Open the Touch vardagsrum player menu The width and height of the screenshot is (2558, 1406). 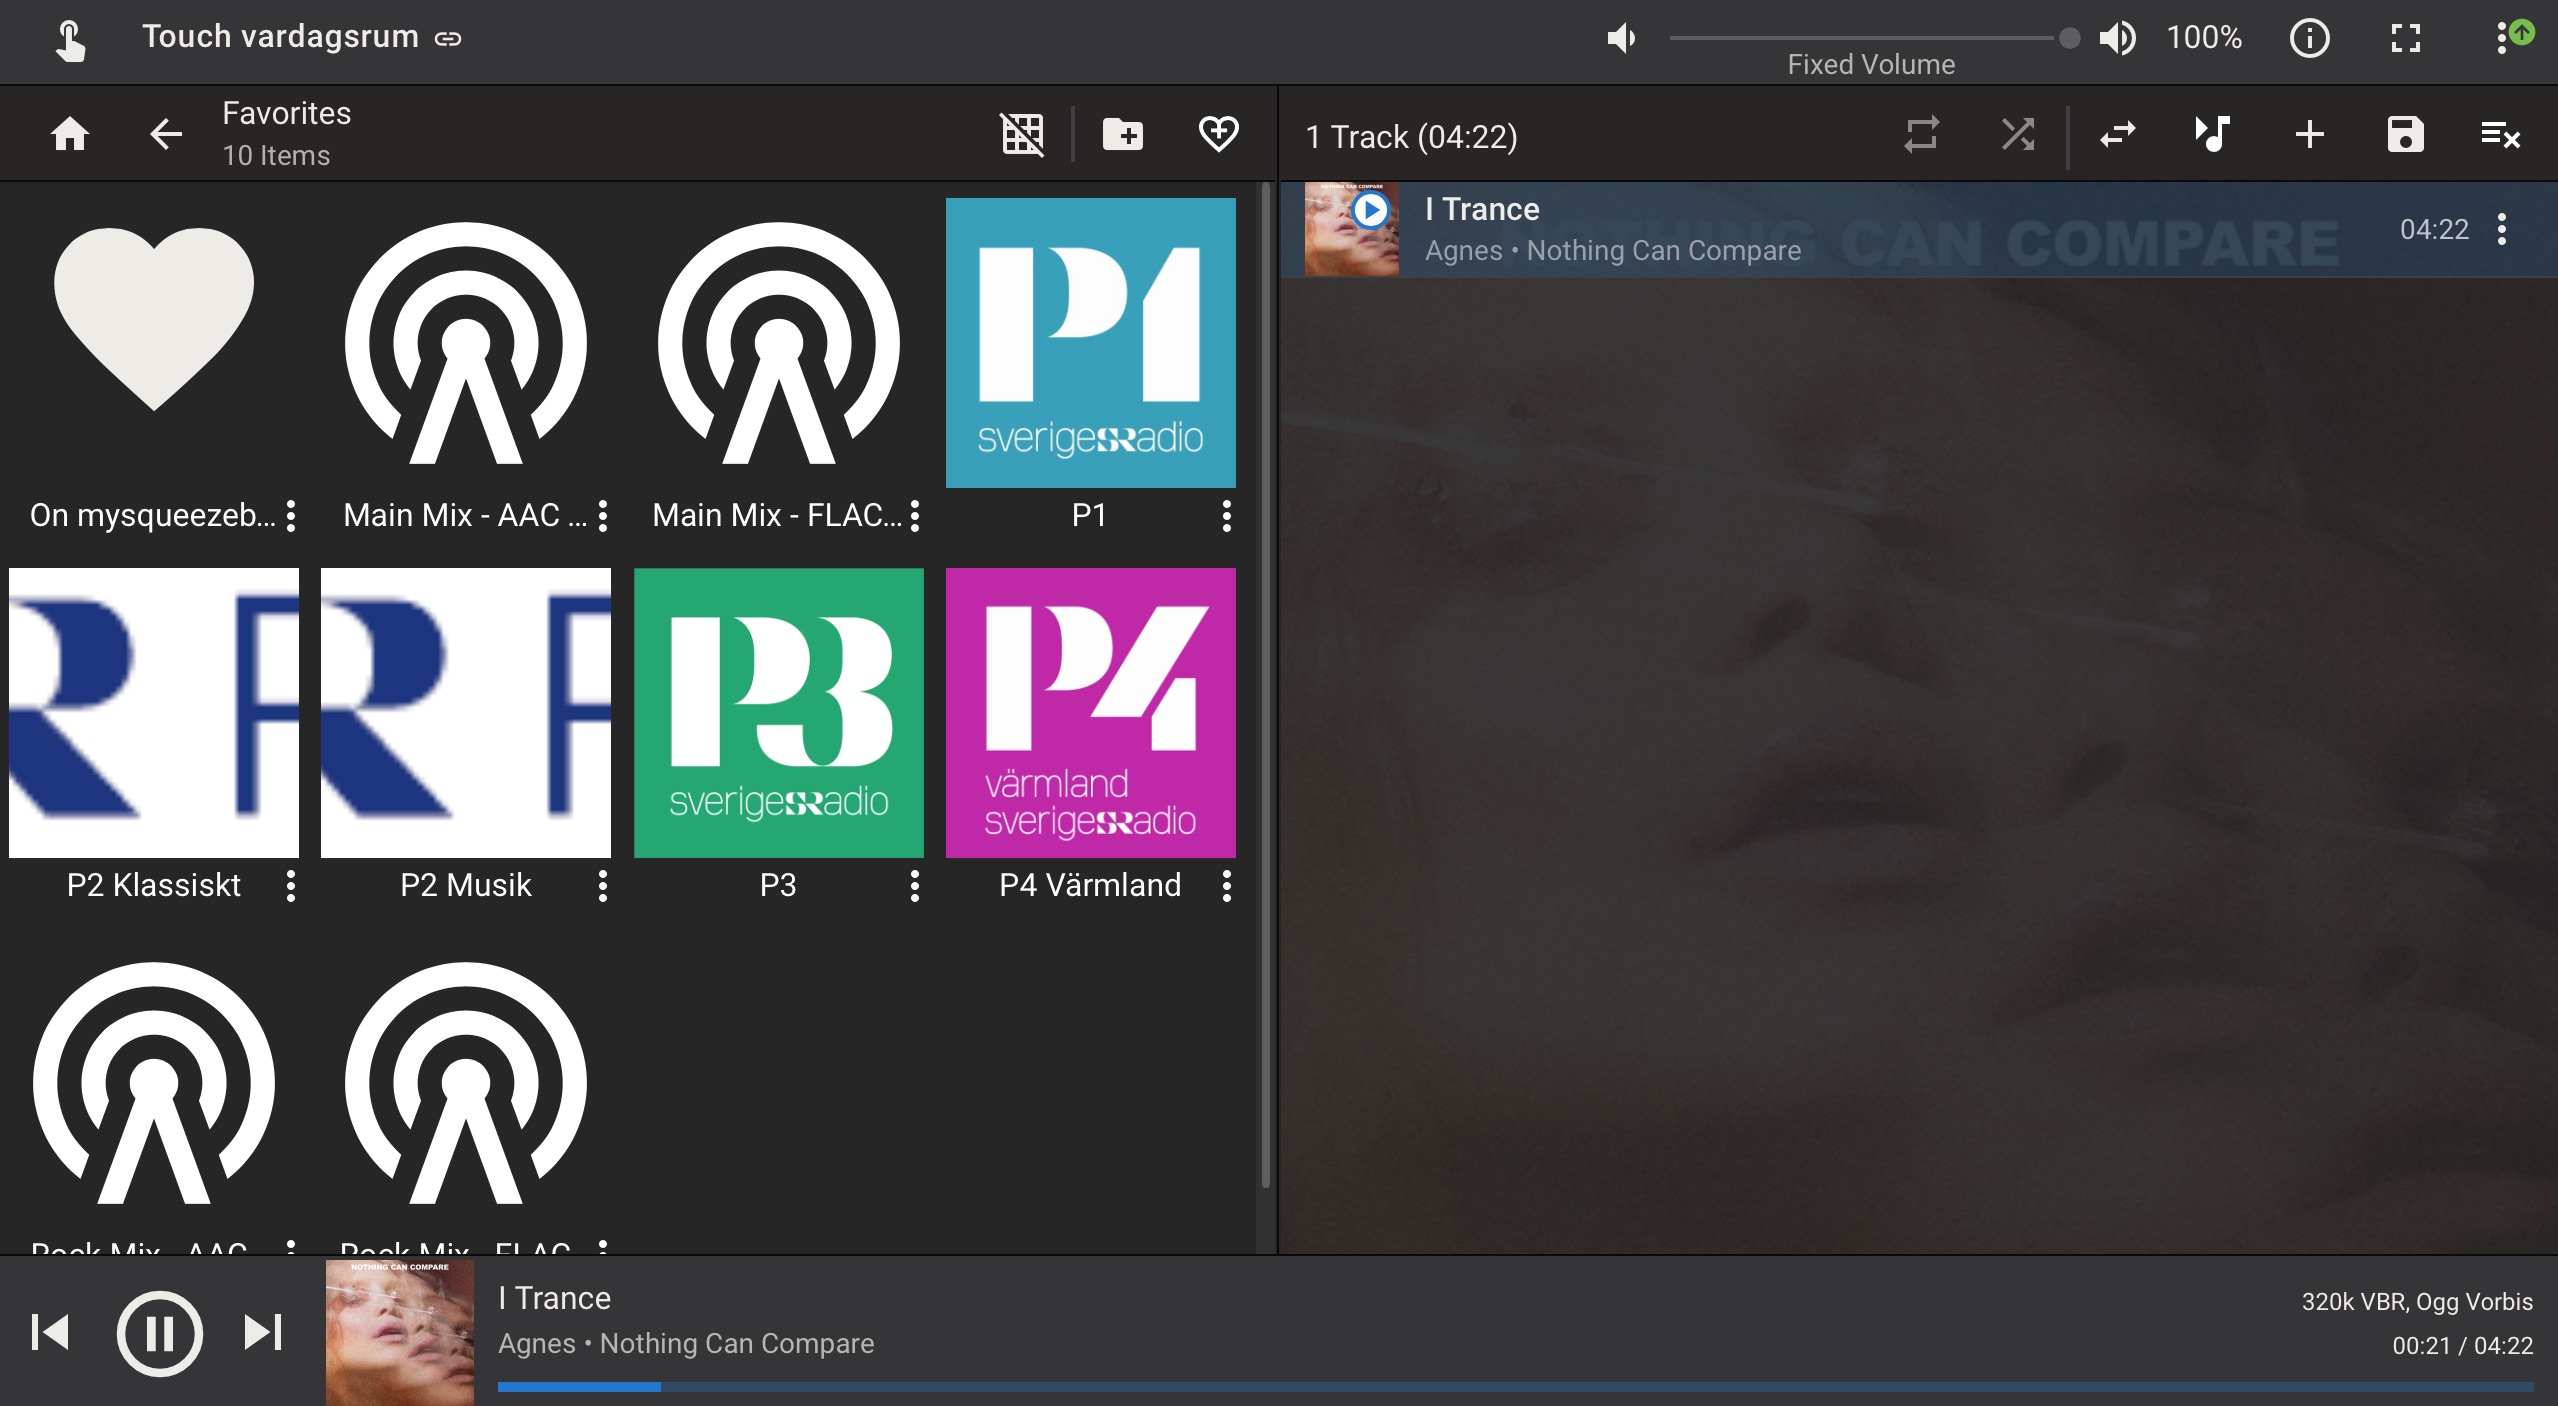pyautogui.click(x=280, y=38)
